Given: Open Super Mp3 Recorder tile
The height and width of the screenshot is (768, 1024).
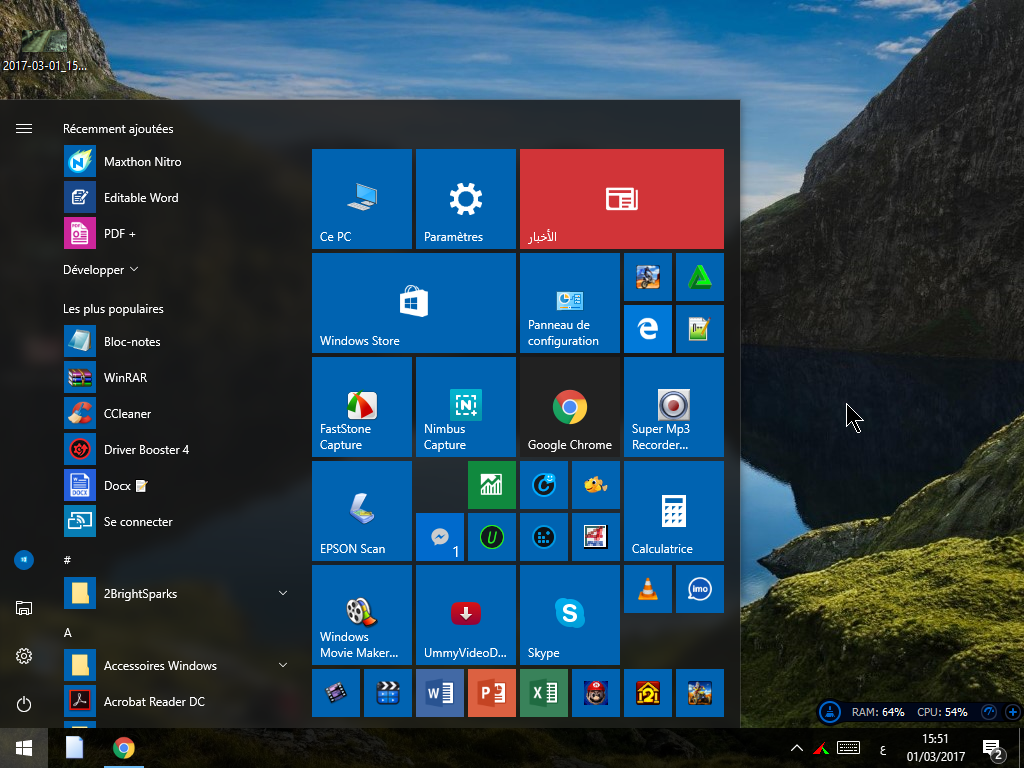Looking at the screenshot, I should [x=674, y=407].
